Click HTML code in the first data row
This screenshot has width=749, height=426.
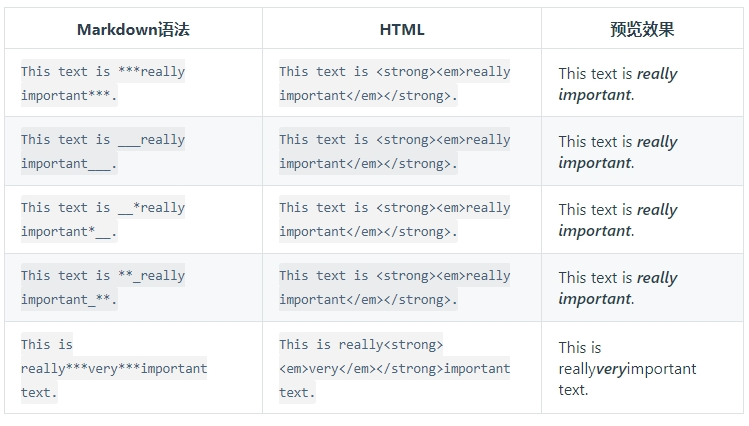[x=395, y=84]
